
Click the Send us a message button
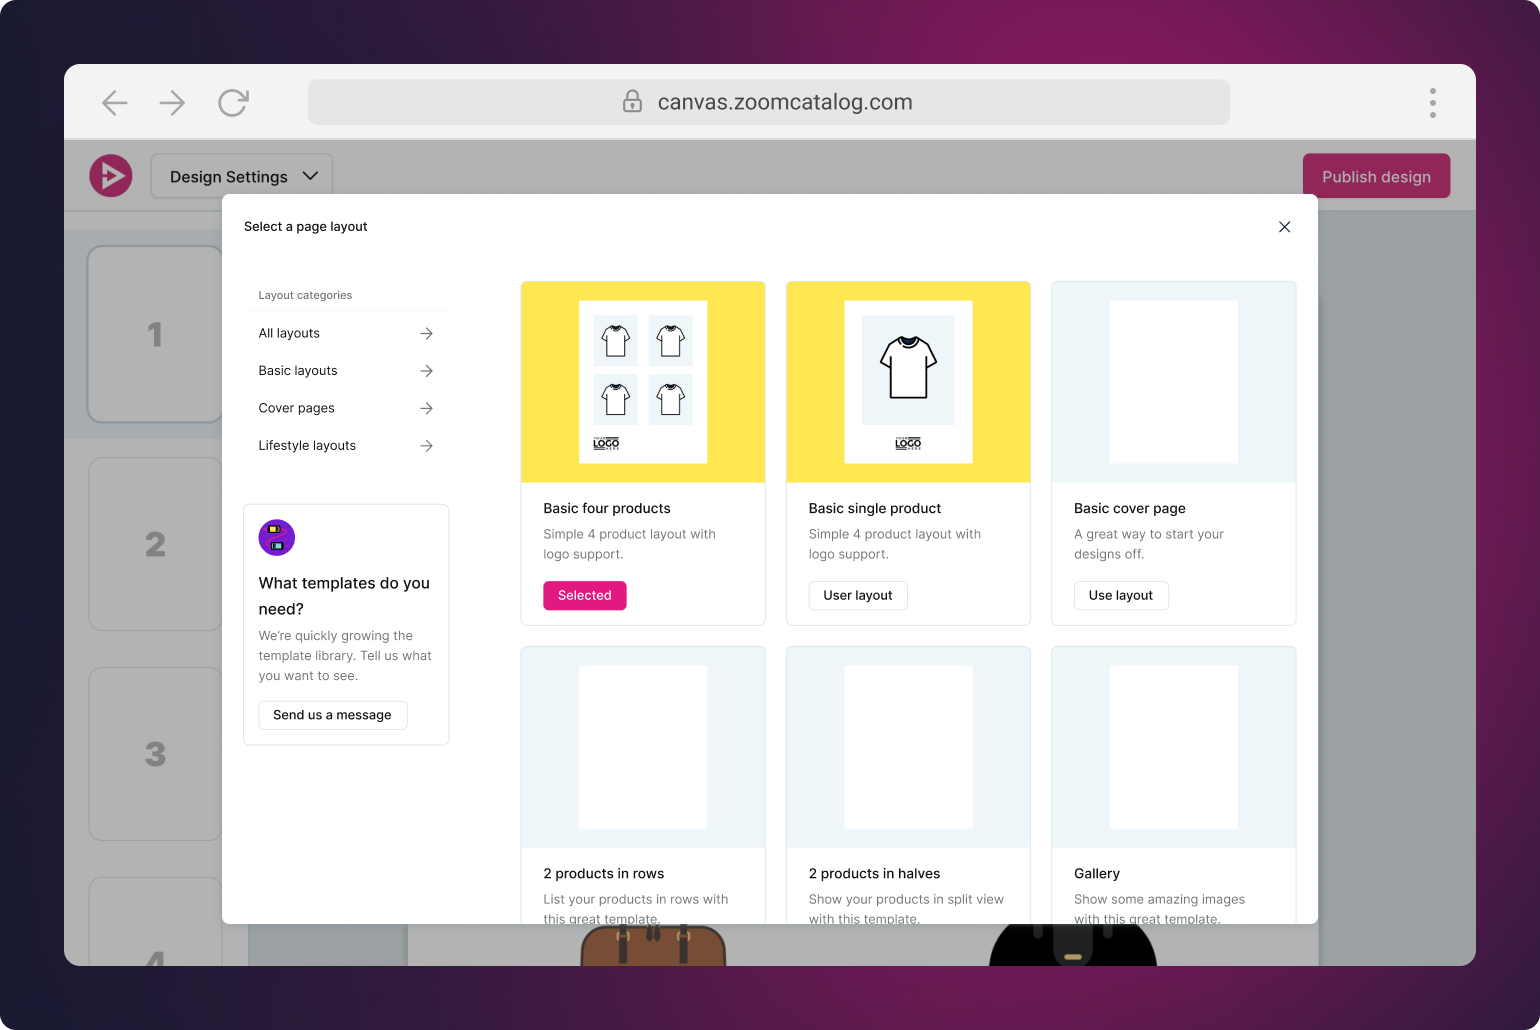[x=332, y=715]
